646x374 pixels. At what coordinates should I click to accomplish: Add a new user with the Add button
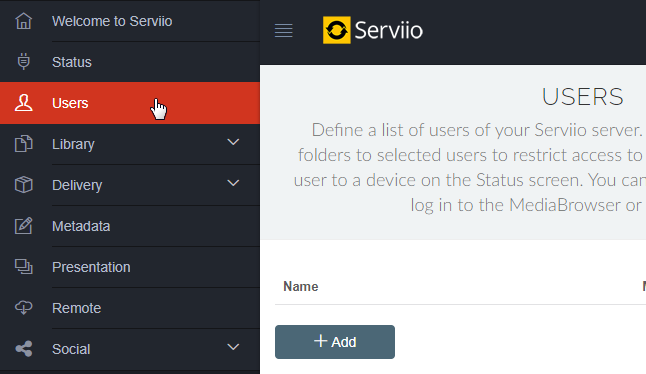335,342
